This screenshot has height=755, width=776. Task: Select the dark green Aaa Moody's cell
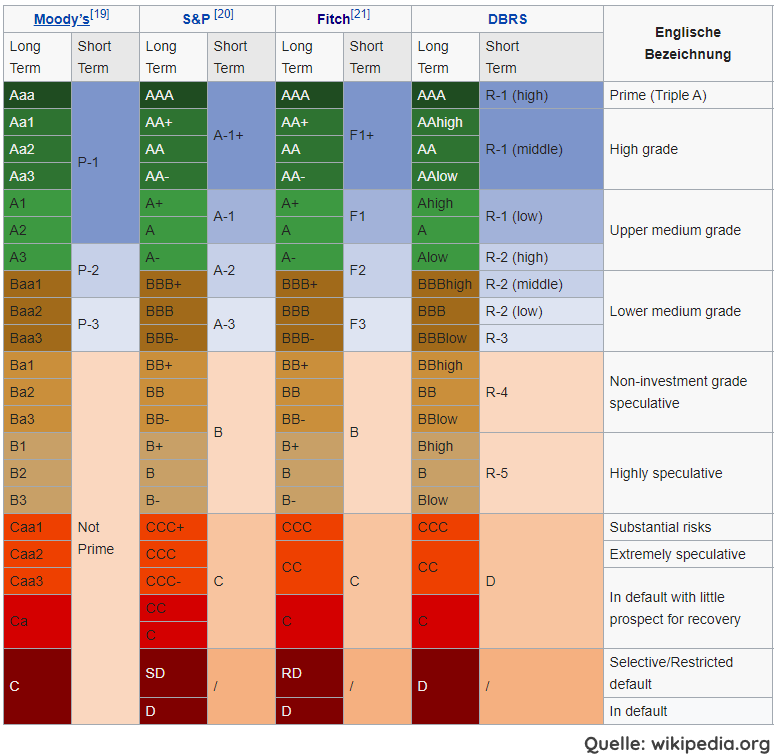pyautogui.click(x=37, y=95)
